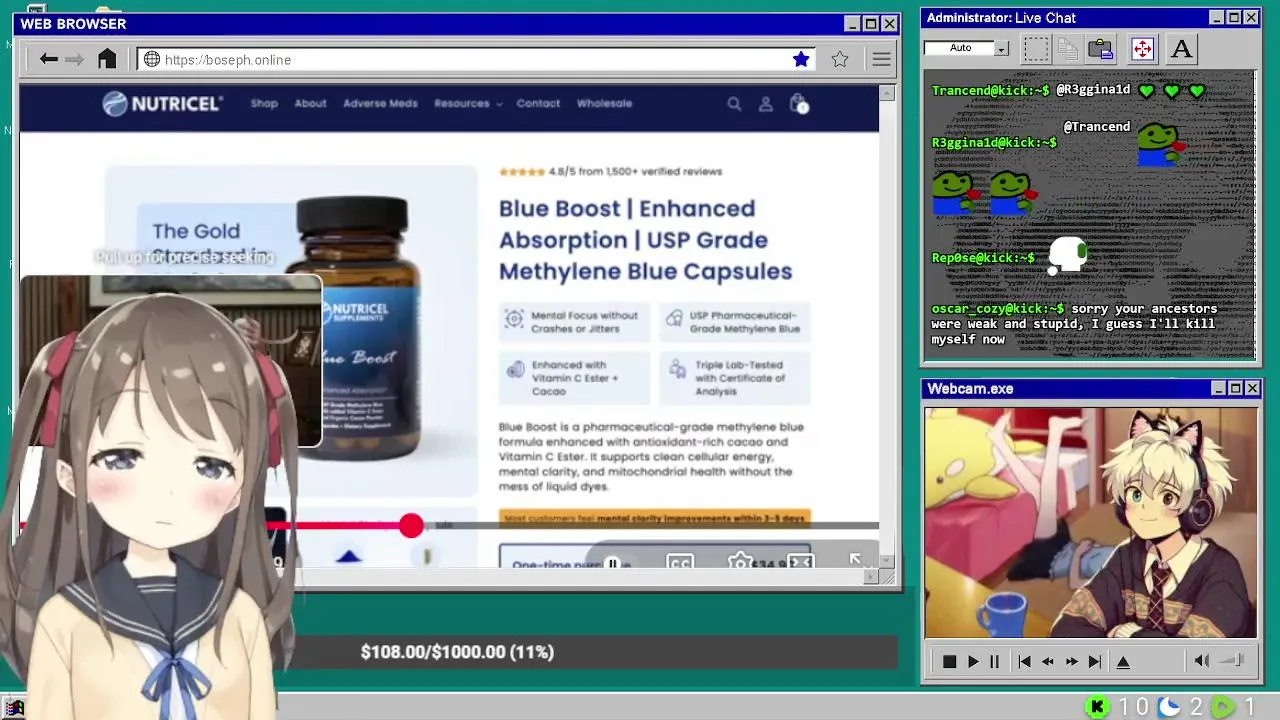Adjust the Webcam.exe volume slider
1280x720 pixels.
(x=1233, y=661)
